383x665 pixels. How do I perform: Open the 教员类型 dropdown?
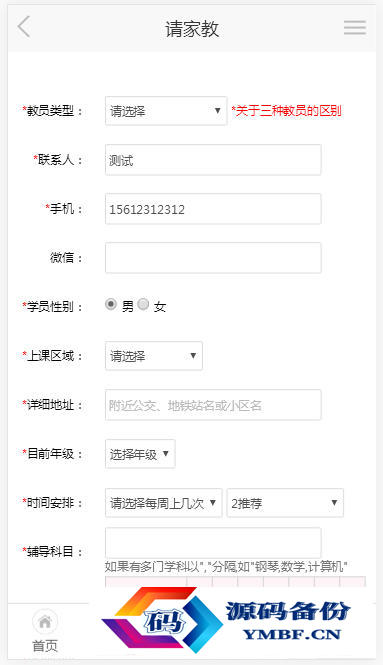166,111
